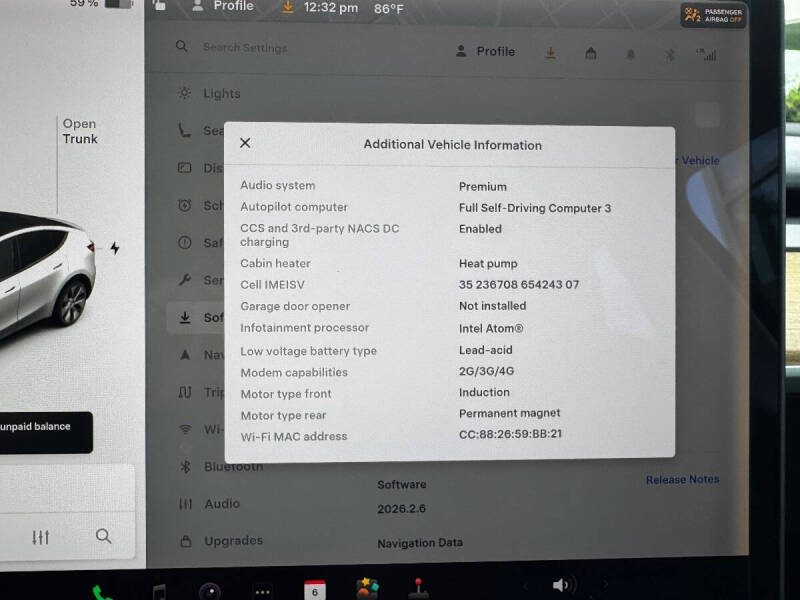800x600 pixels.
Task: Open the equalizer sliders icon in the media card
Action: [41, 537]
